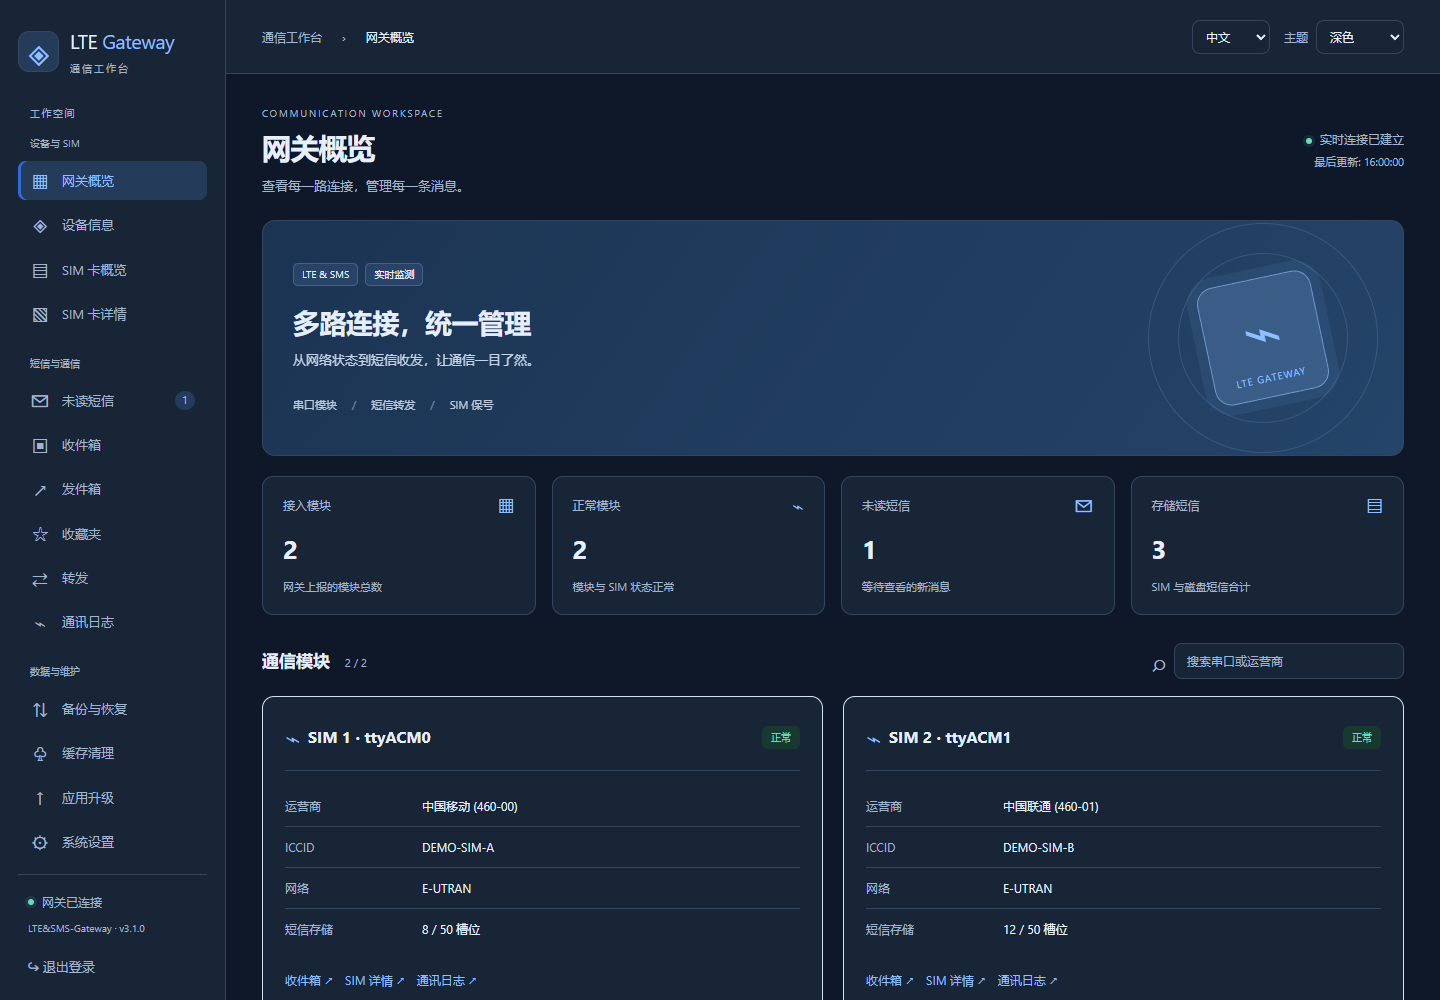Viewport: 1440px width, 1000px height.
Task: Click the storage icon on 存储短信 card
Action: click(1375, 506)
